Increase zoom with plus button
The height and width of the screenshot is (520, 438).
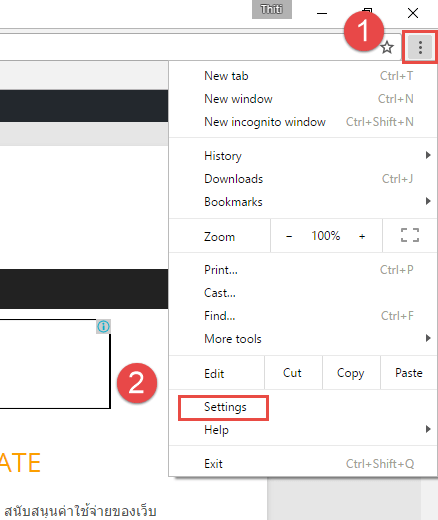coord(362,236)
